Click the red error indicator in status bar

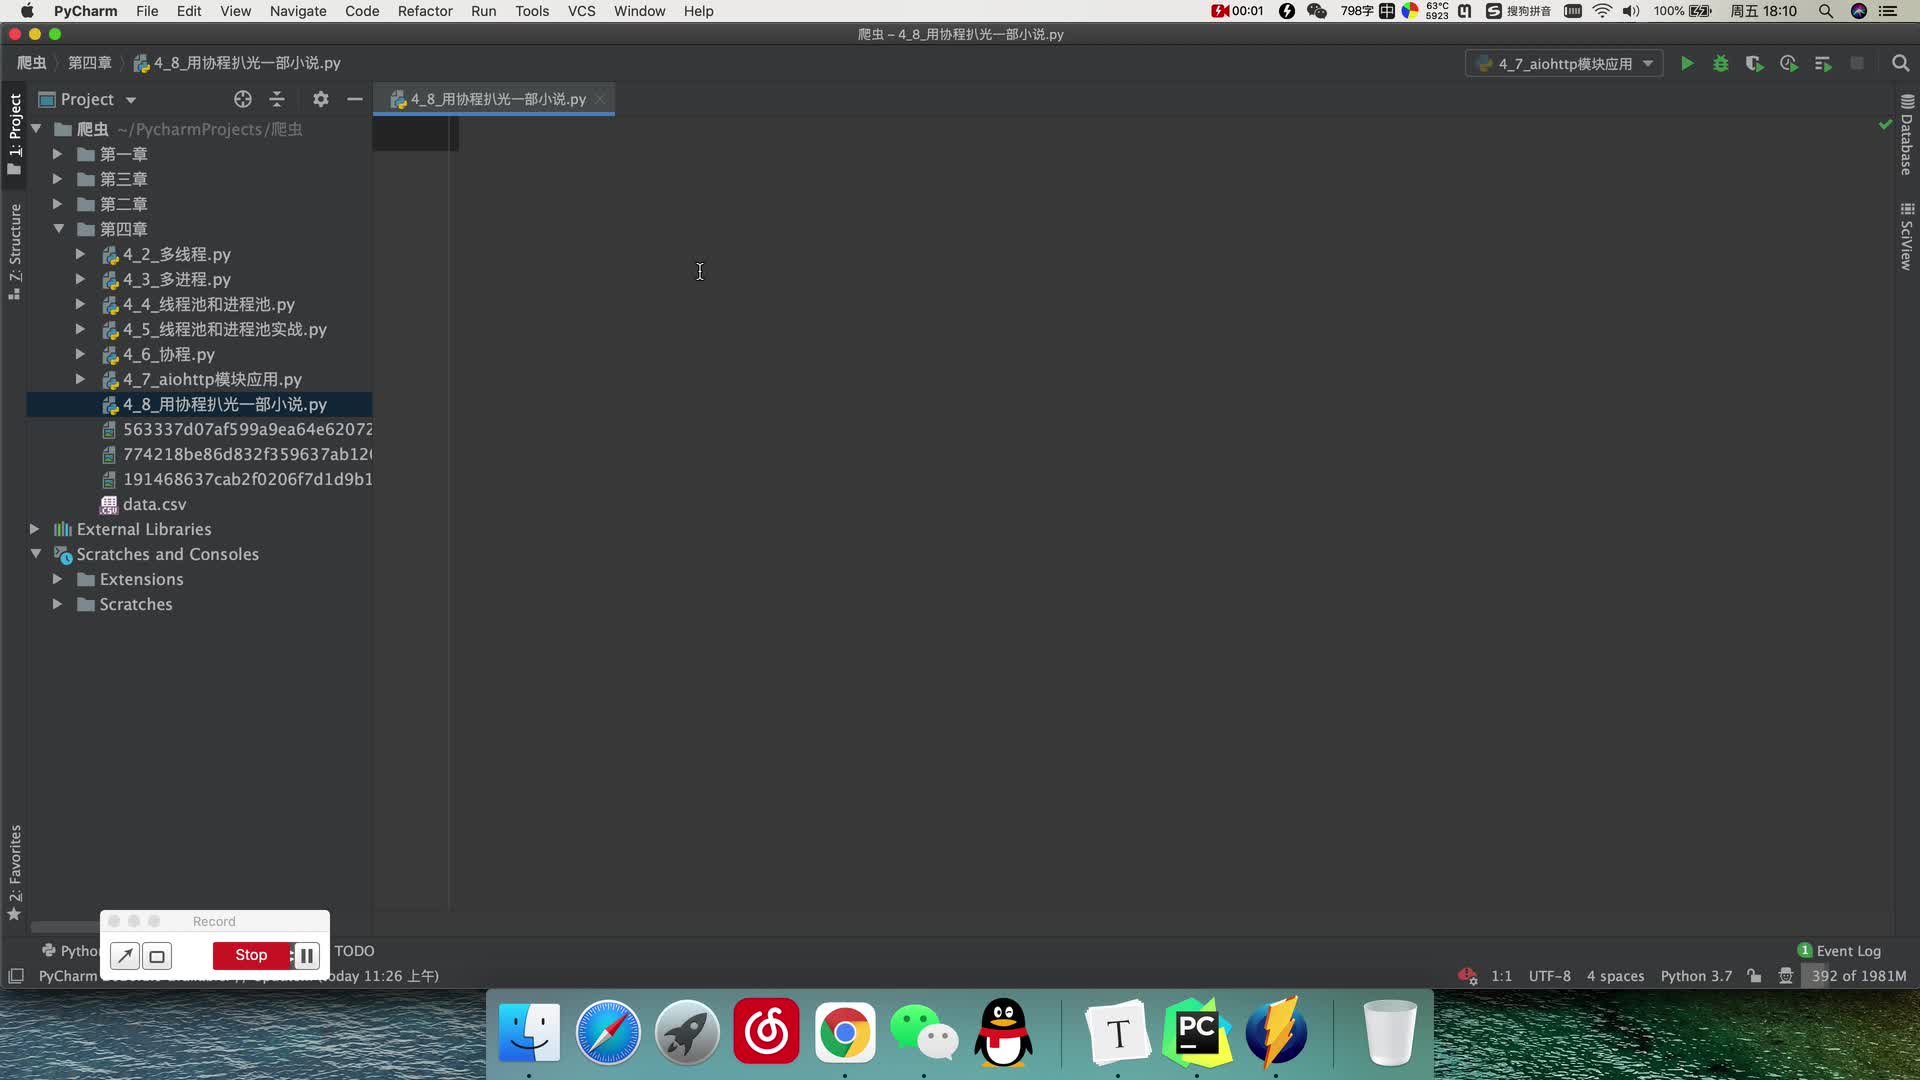click(x=1468, y=976)
